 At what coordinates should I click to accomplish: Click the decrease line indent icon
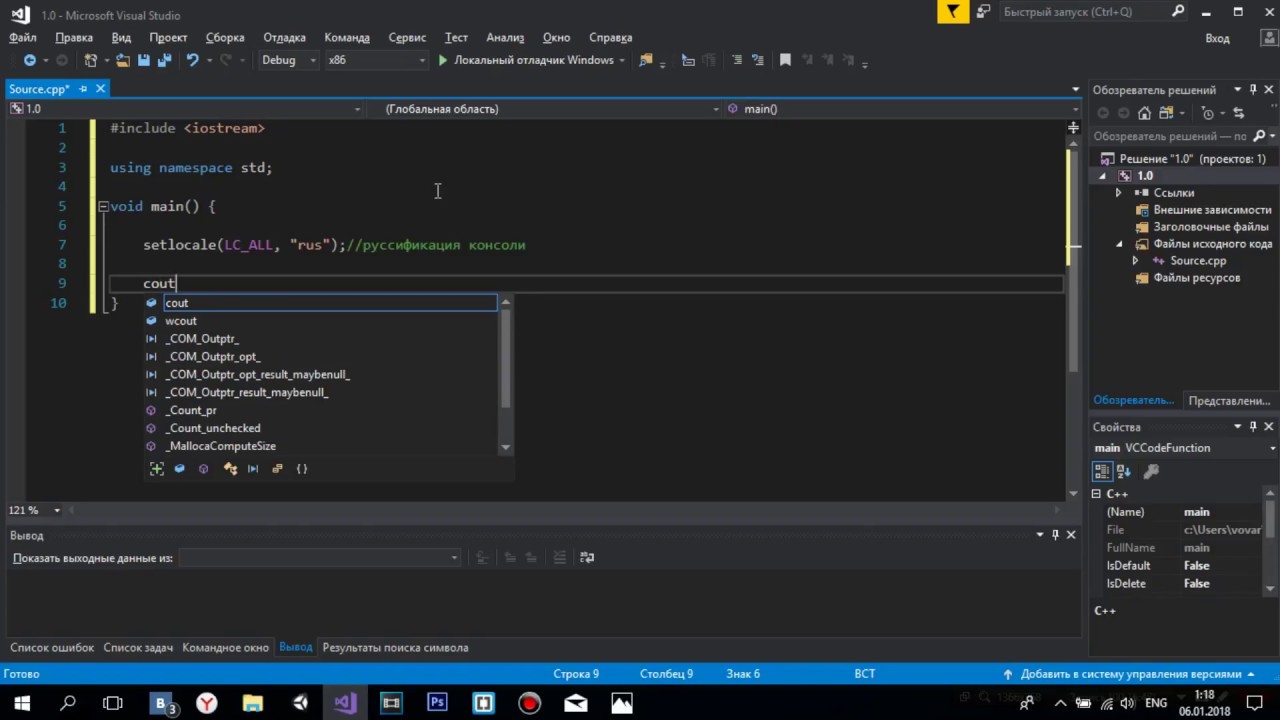(x=737, y=60)
